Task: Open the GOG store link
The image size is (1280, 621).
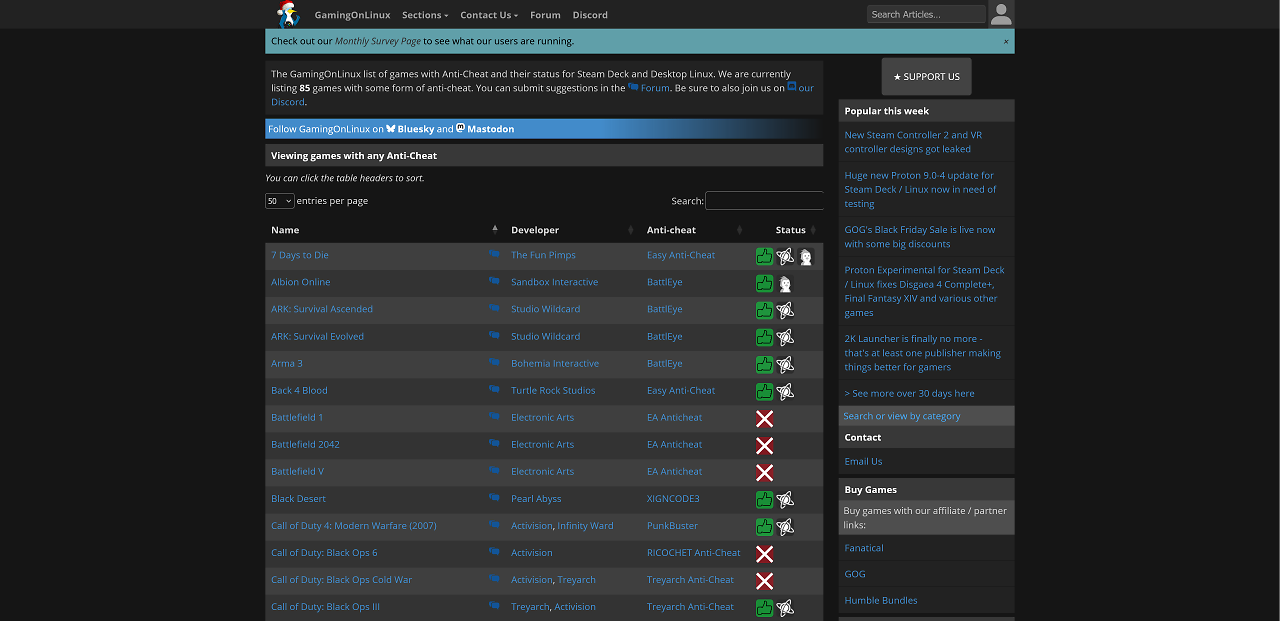Action: point(855,574)
